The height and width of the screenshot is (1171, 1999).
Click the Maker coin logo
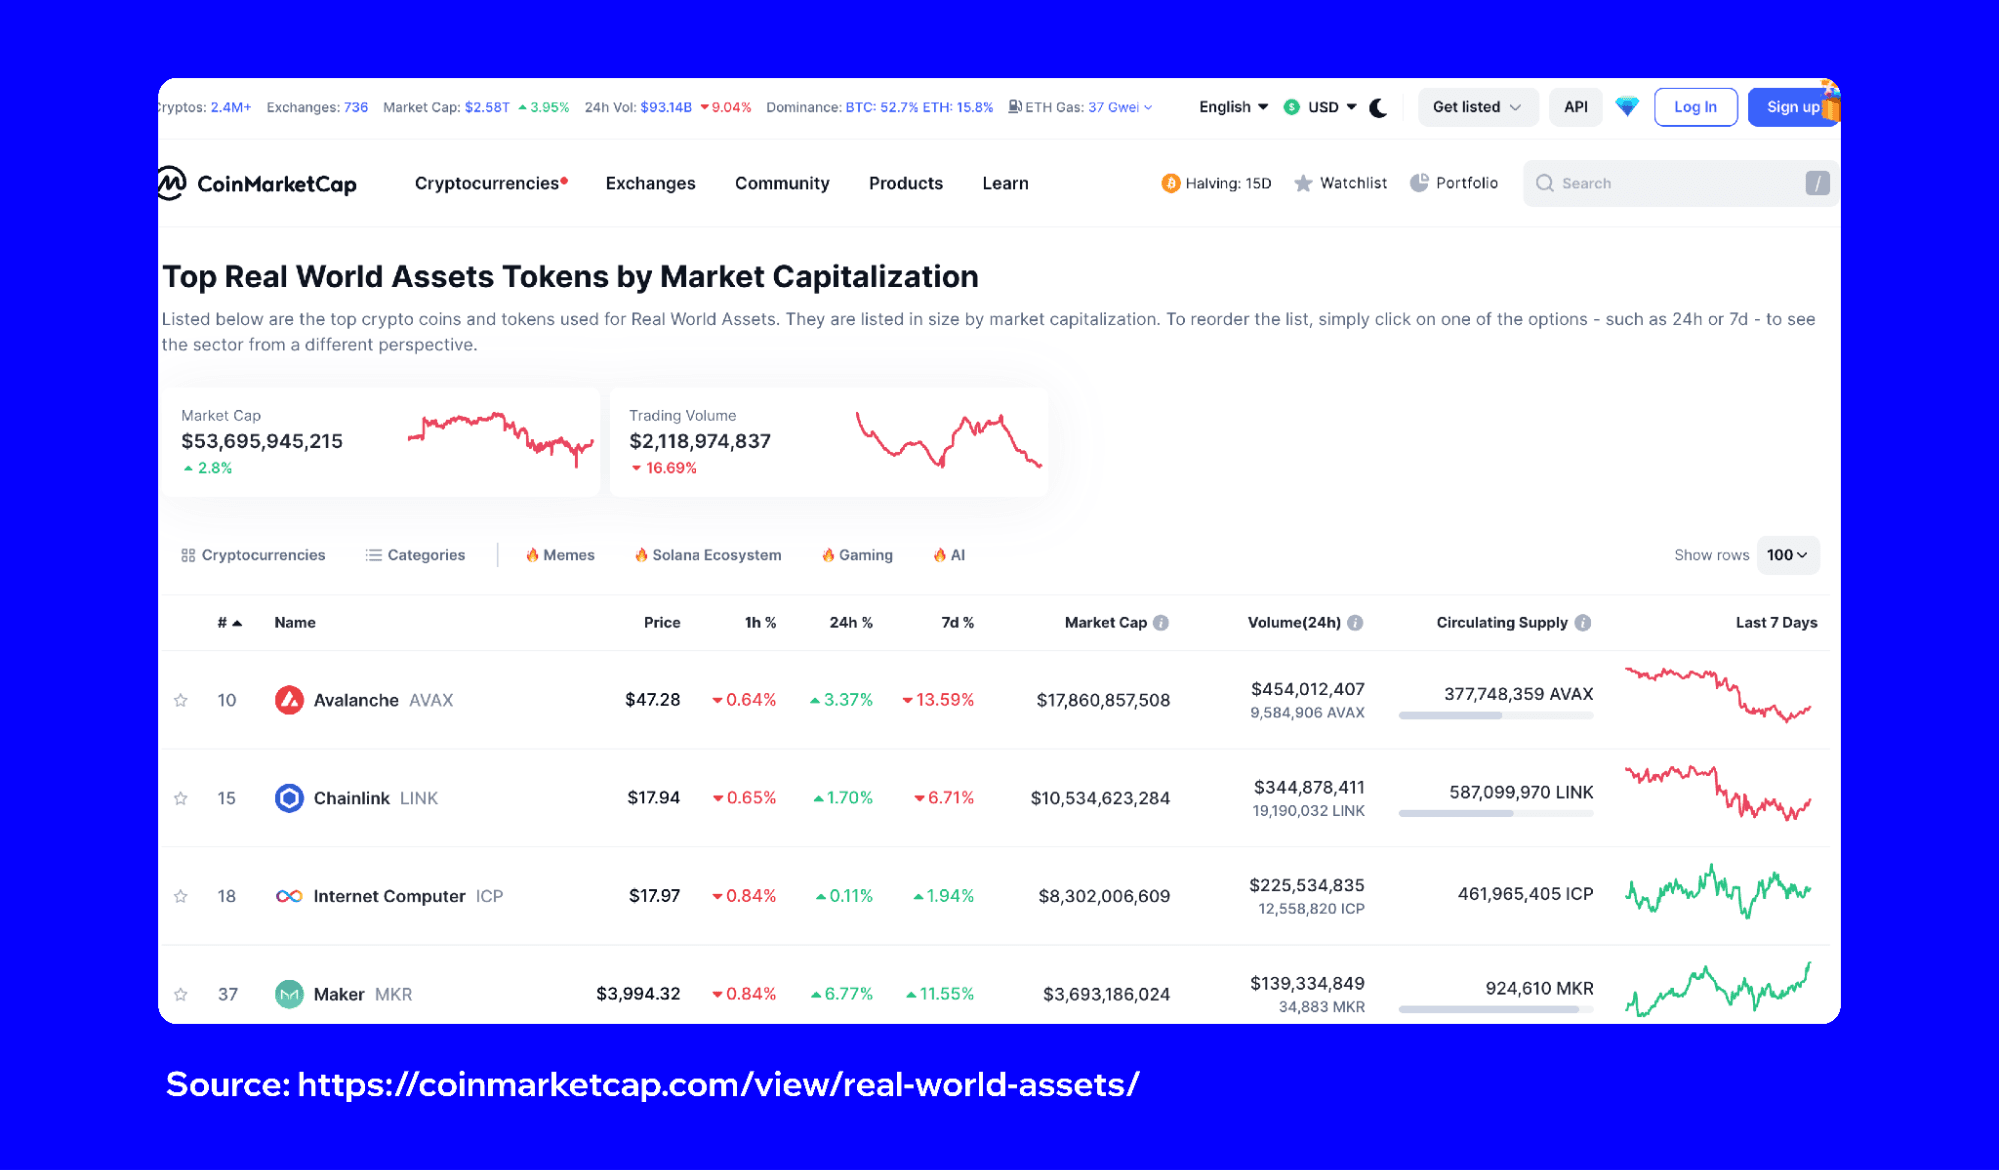(289, 994)
